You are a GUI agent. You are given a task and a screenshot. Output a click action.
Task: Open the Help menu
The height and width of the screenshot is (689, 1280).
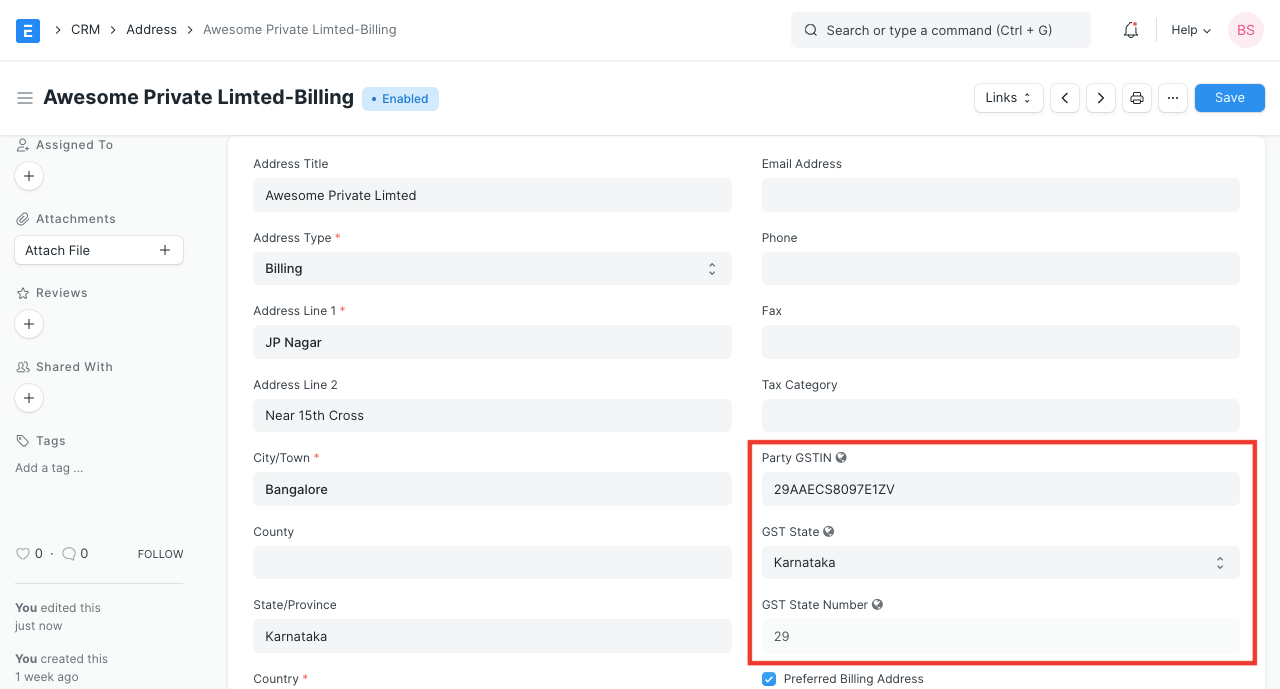pyautogui.click(x=1191, y=30)
